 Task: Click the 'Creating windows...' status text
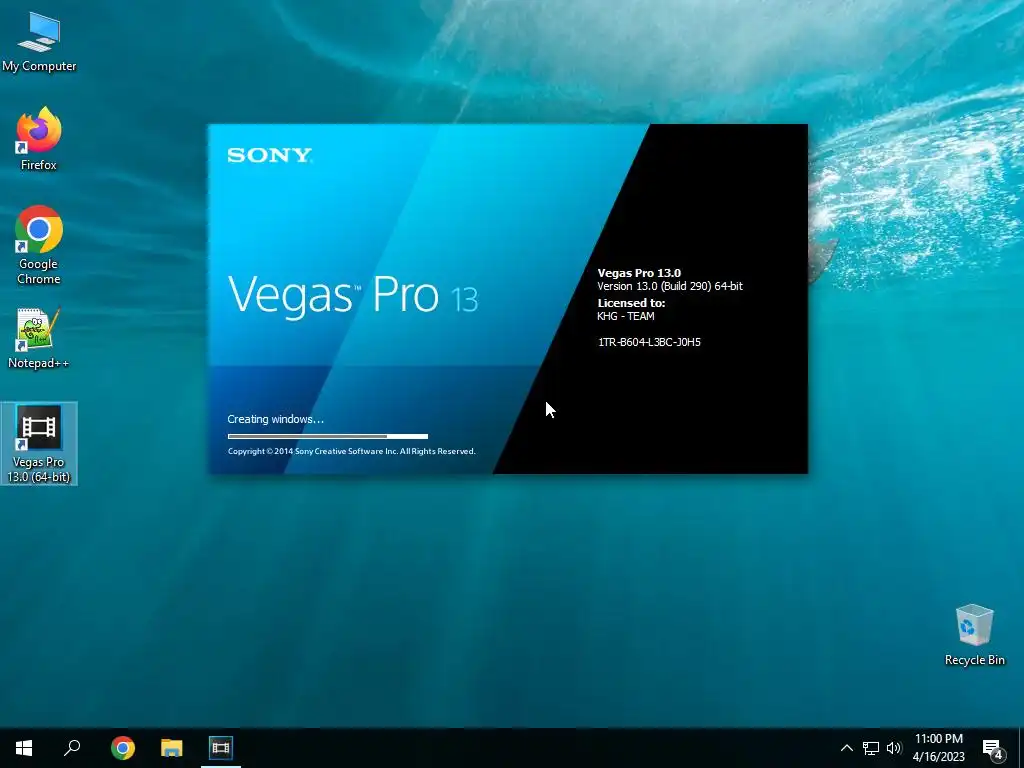276,419
